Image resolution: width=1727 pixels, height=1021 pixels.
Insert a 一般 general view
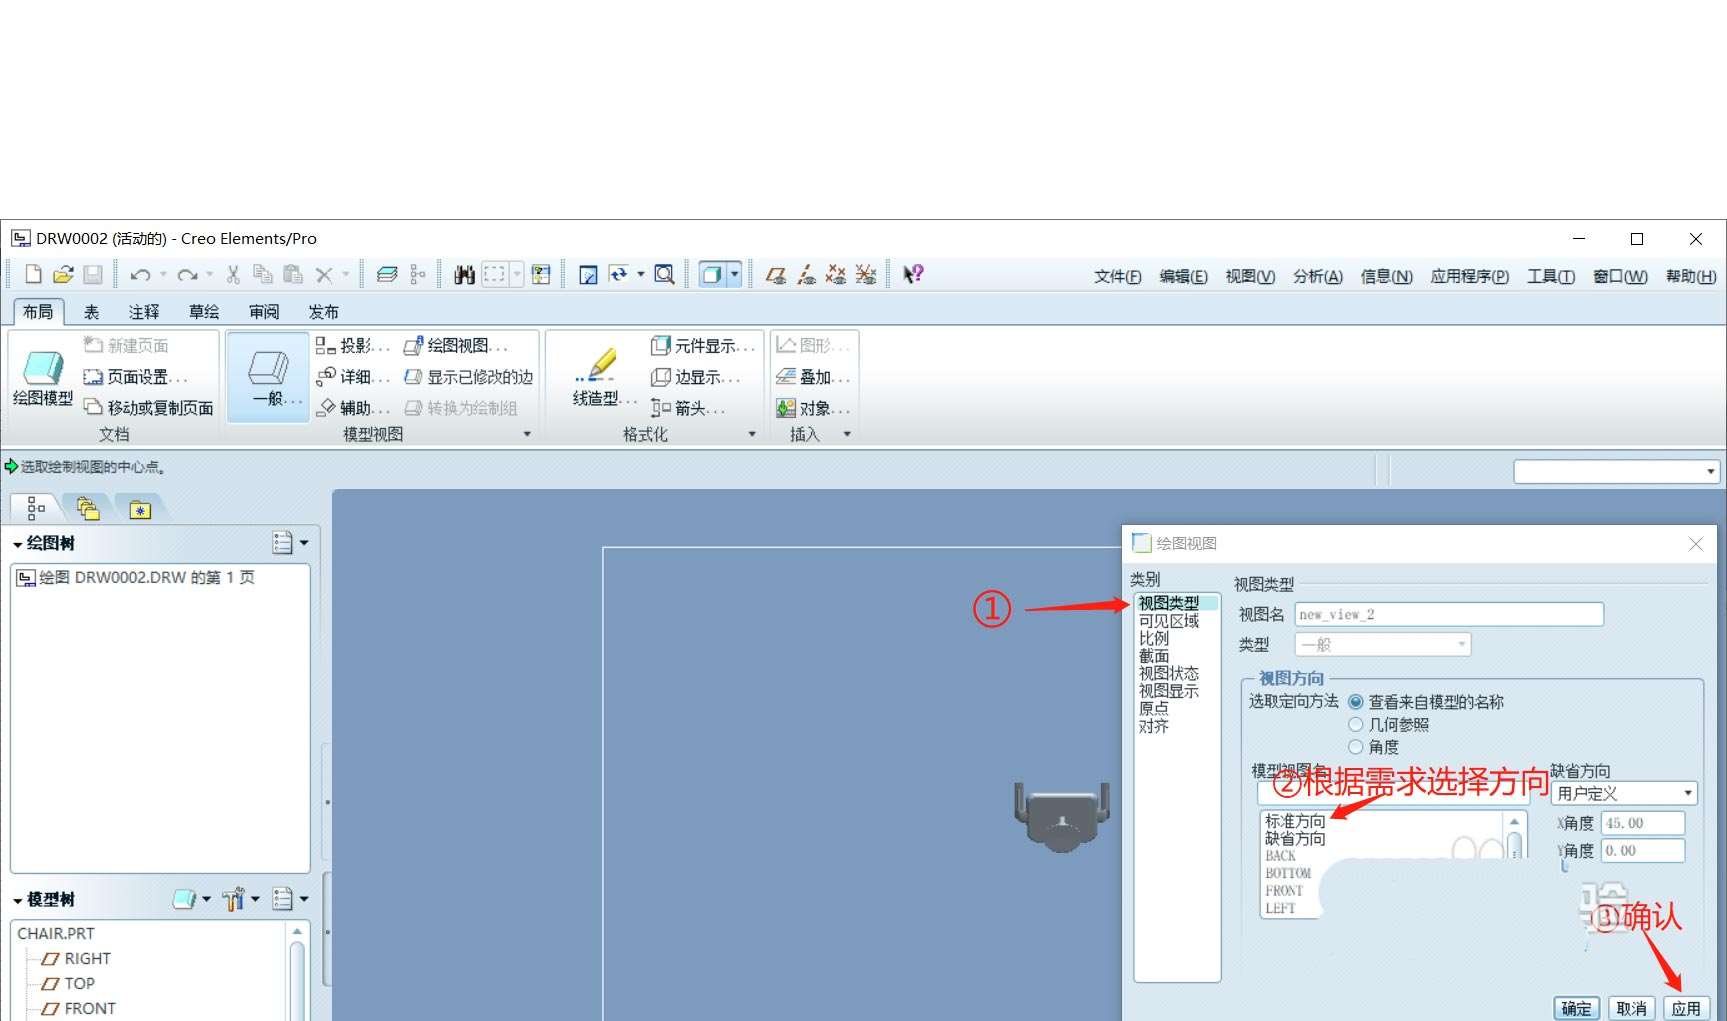[x=268, y=377]
